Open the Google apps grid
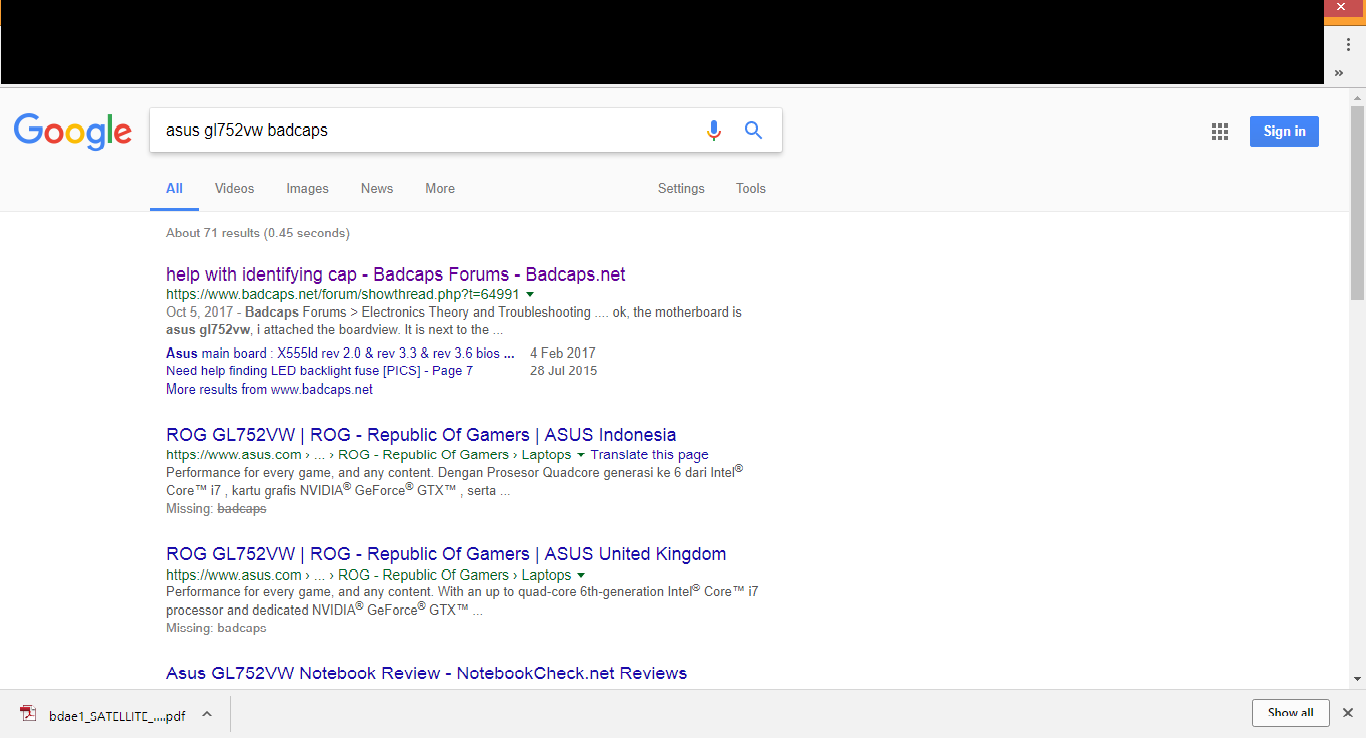The image size is (1366, 738). click(1220, 131)
